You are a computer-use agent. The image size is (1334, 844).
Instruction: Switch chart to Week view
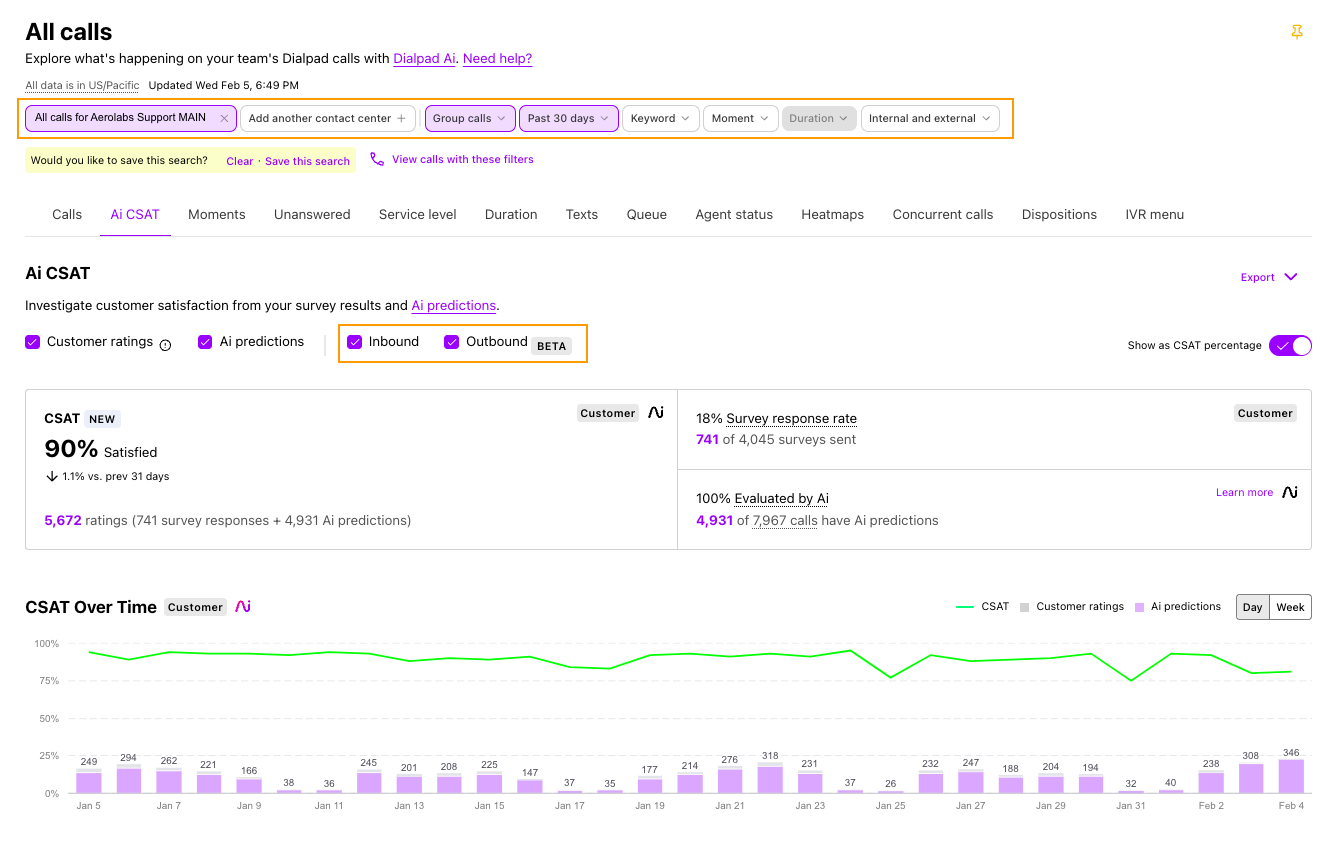coord(1290,607)
